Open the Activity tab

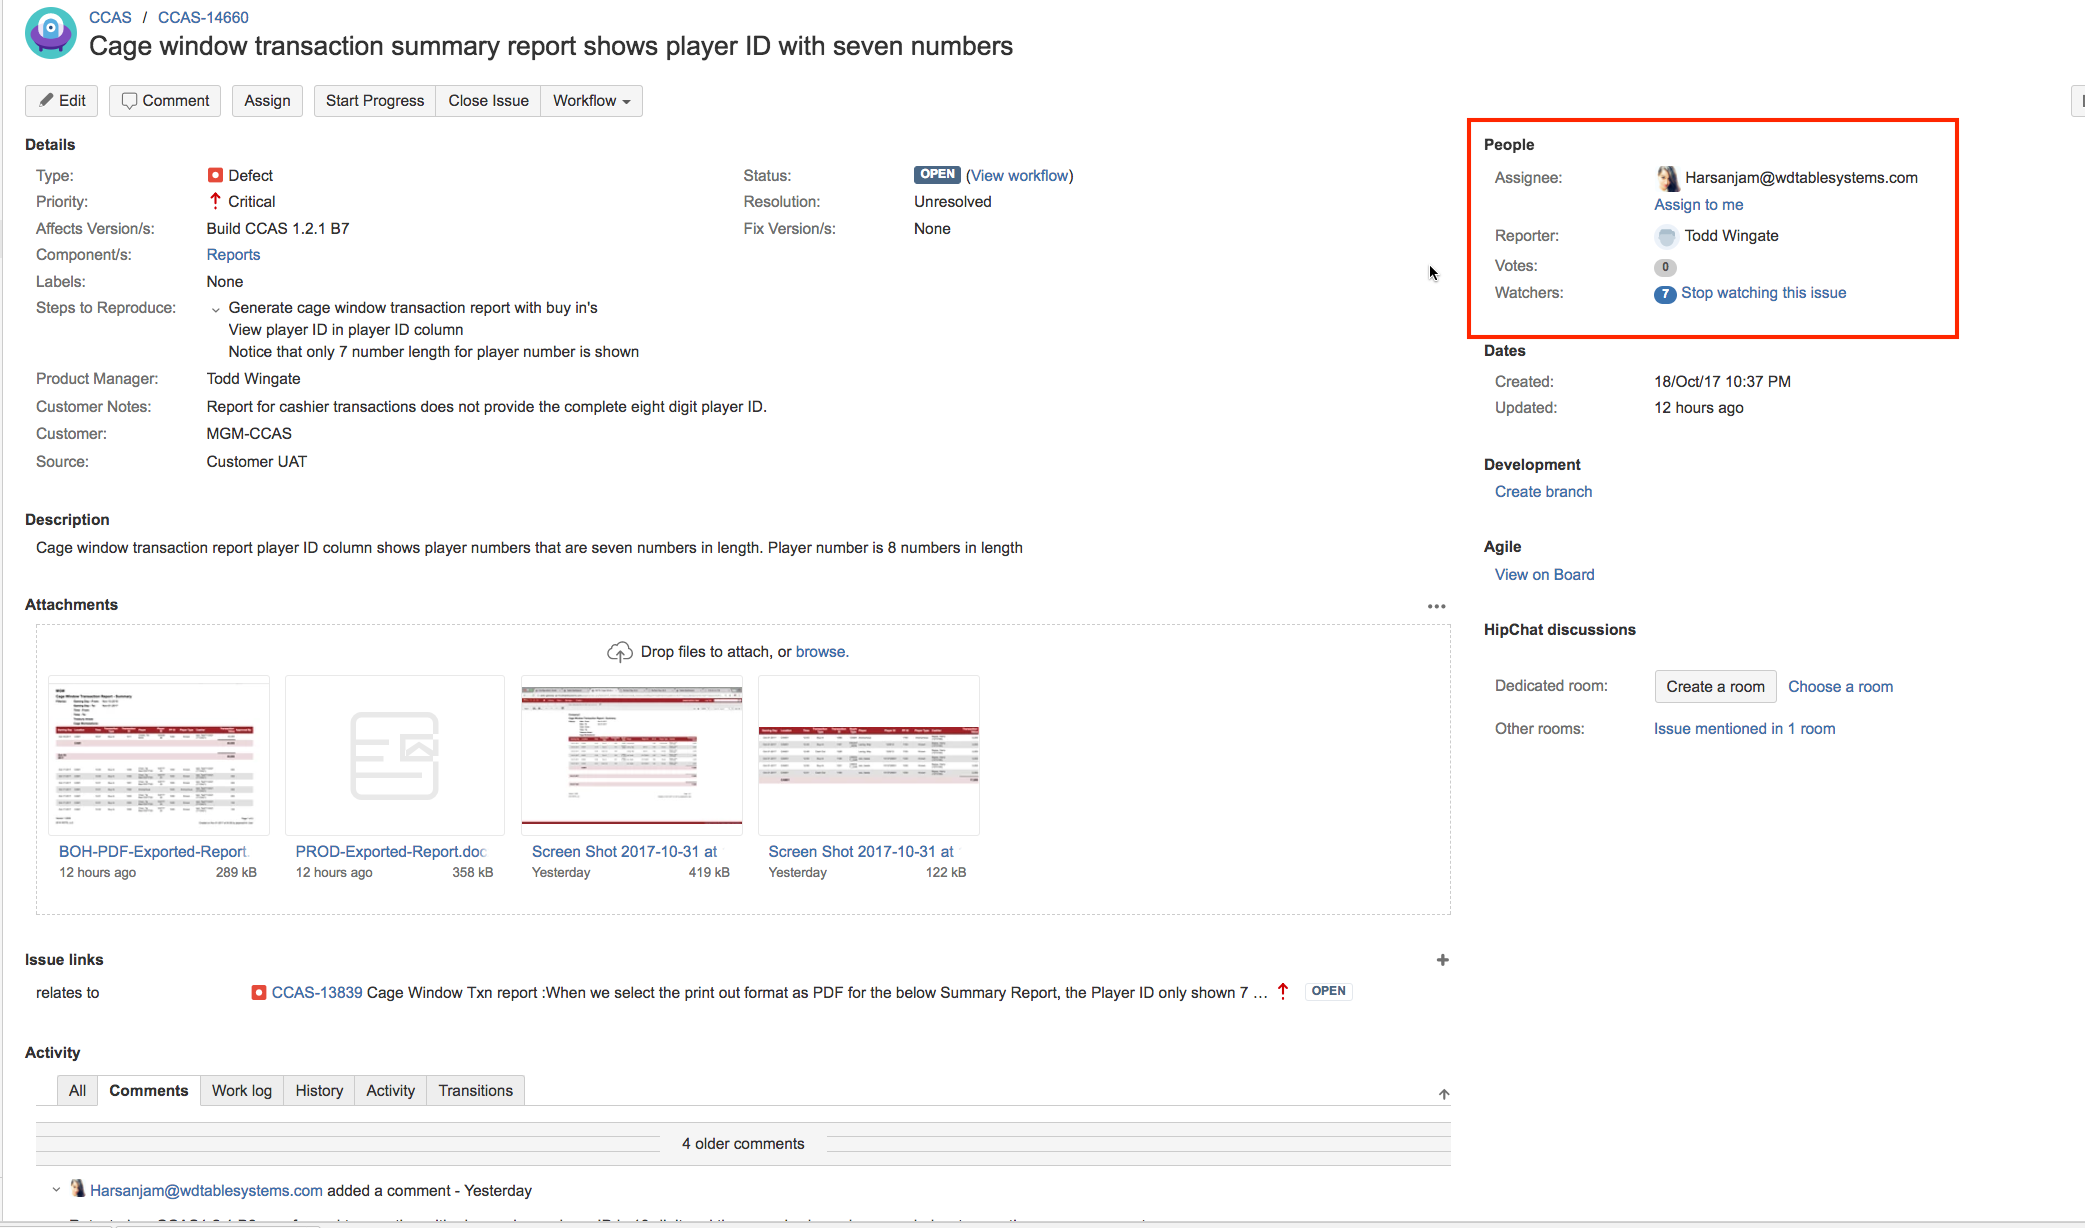tap(390, 1091)
